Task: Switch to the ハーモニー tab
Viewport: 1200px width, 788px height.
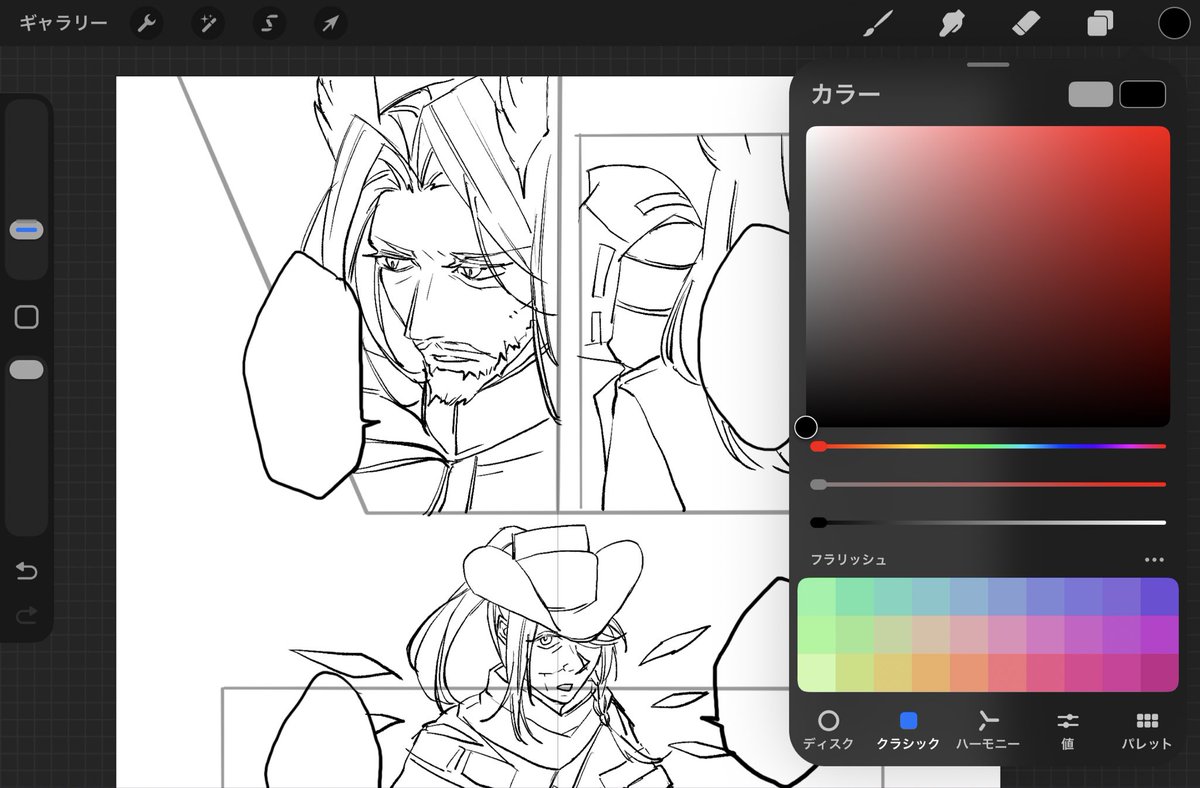Action: (x=988, y=731)
